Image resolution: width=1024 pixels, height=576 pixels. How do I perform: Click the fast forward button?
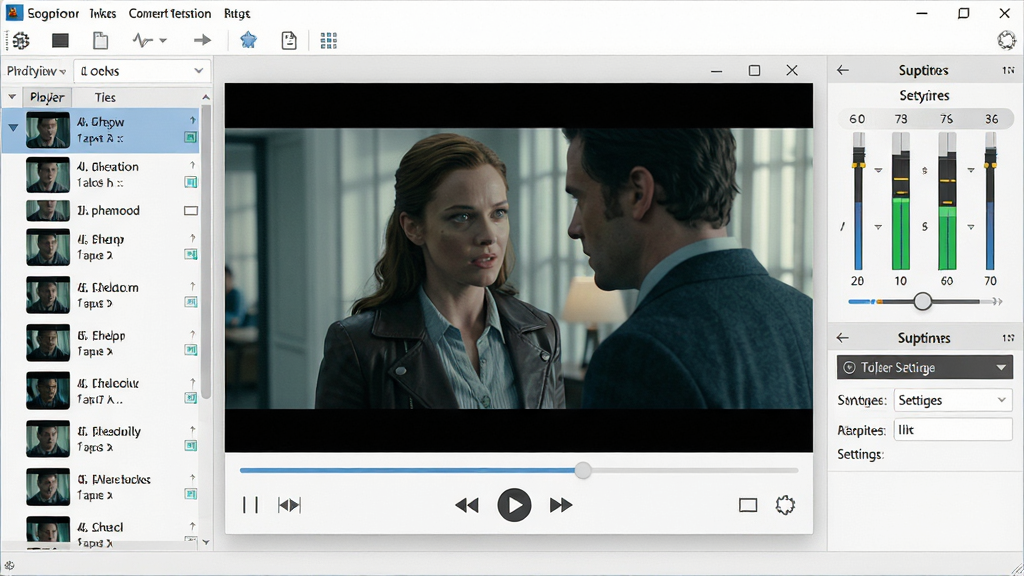(x=561, y=505)
